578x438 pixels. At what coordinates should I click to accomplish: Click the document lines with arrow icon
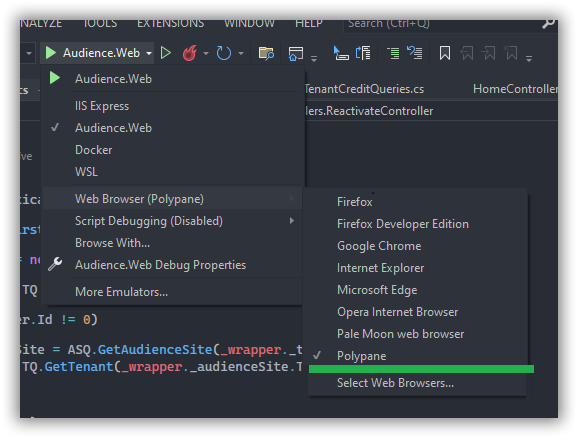(x=363, y=53)
